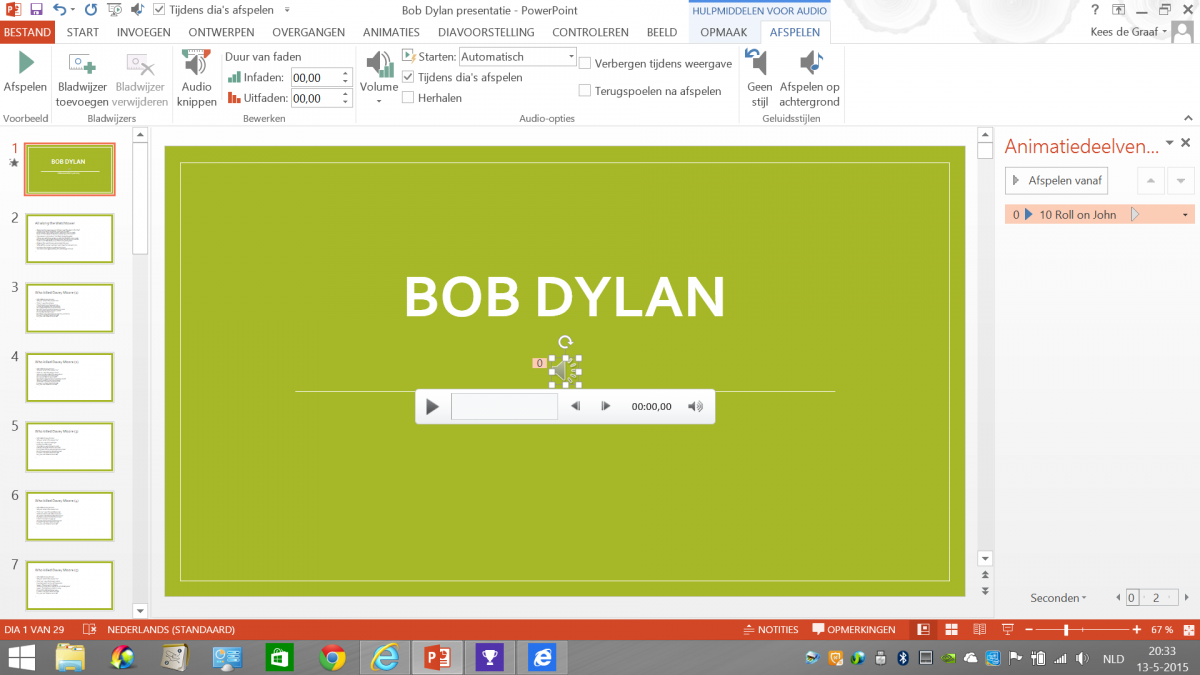The image size is (1200, 675).
Task: Switch to the OPMAAK audio tab
Action: 724,32
